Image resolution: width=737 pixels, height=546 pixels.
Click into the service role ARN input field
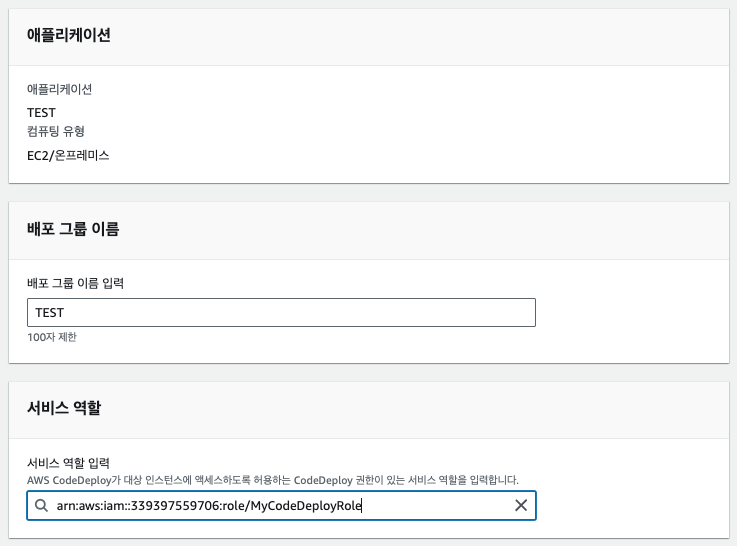[281, 506]
